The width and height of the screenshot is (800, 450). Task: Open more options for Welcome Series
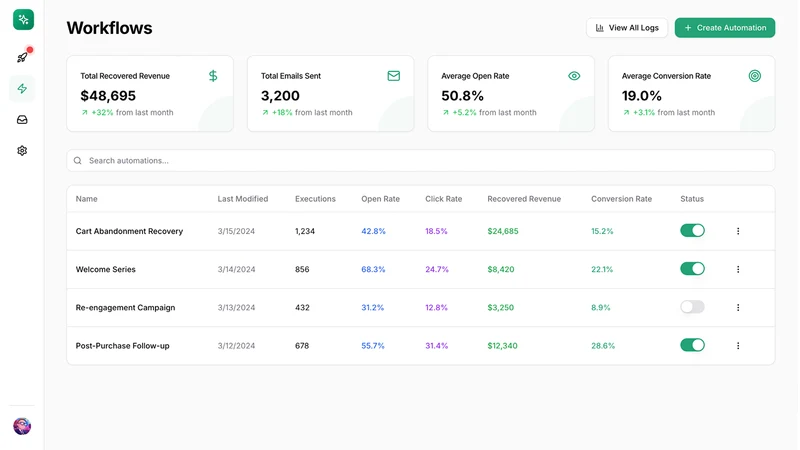point(738,269)
